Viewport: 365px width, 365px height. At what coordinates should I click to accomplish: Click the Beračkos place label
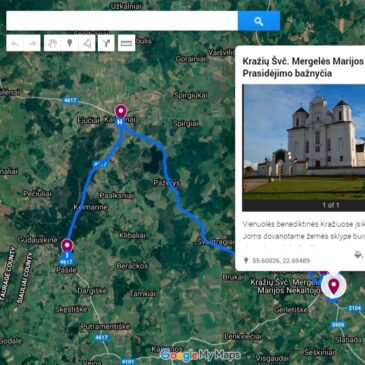pyautogui.click(x=132, y=266)
